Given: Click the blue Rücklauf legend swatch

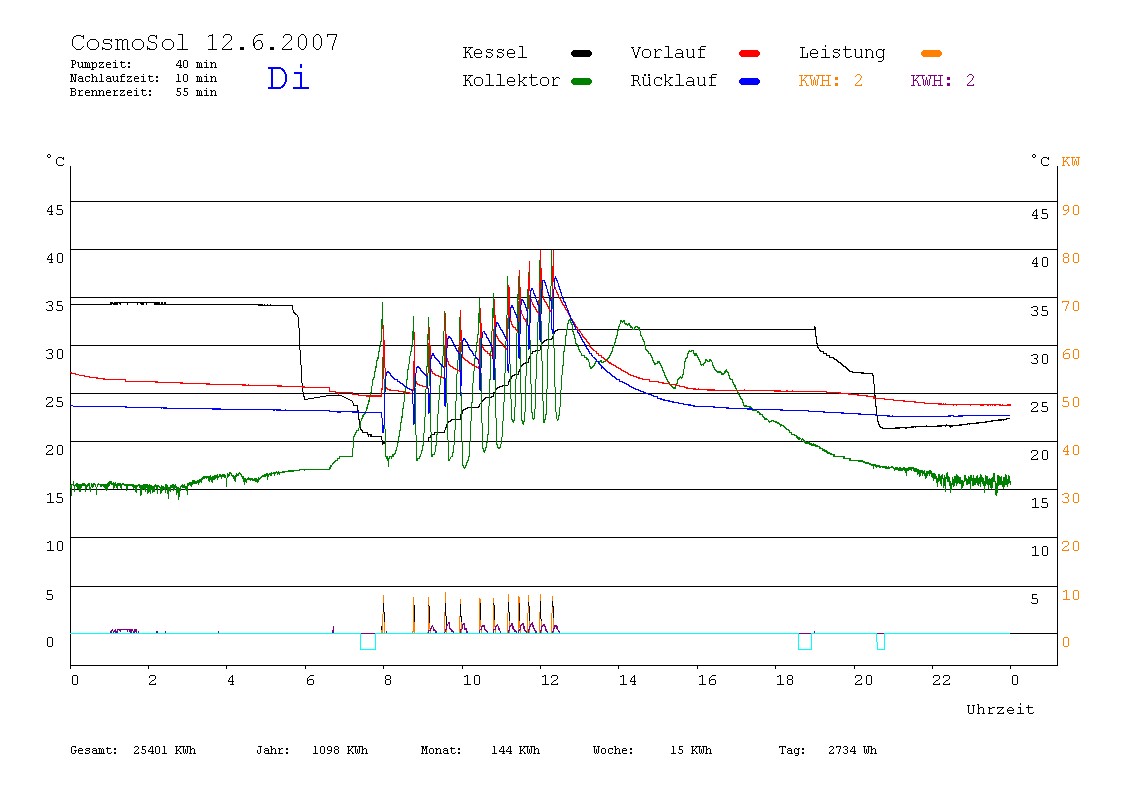Looking at the screenshot, I should 750,81.
